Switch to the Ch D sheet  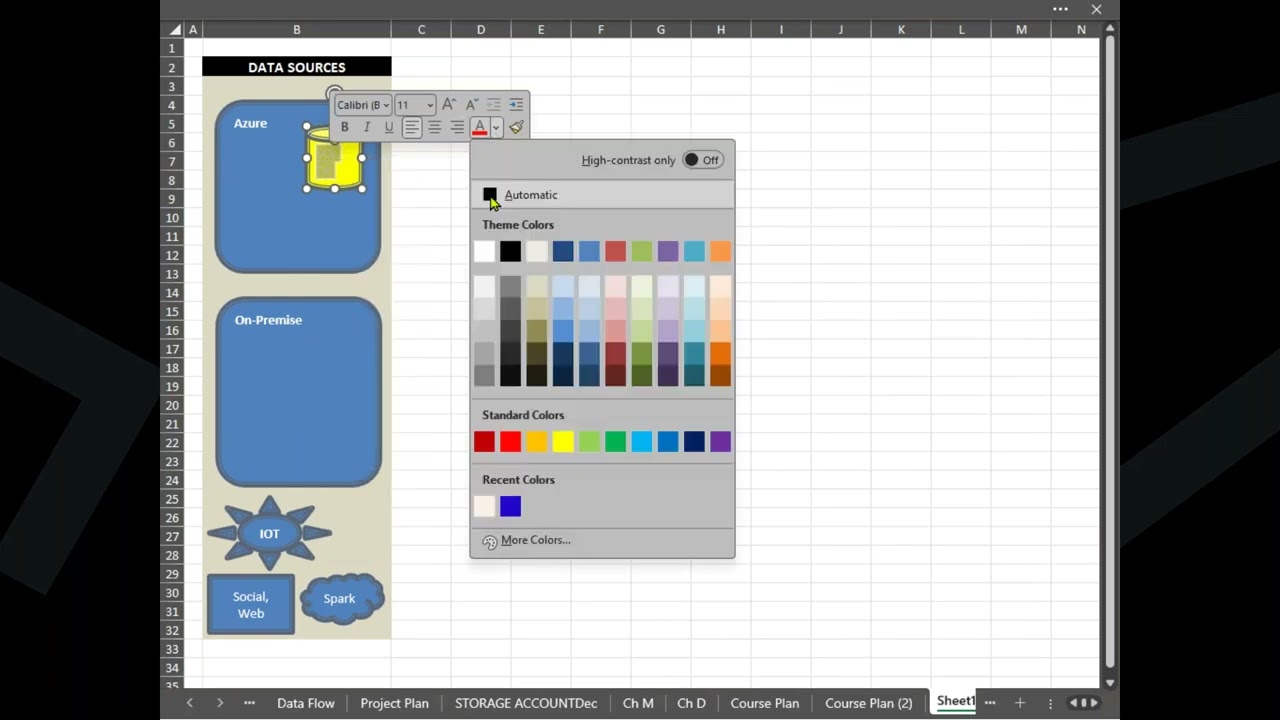click(691, 703)
